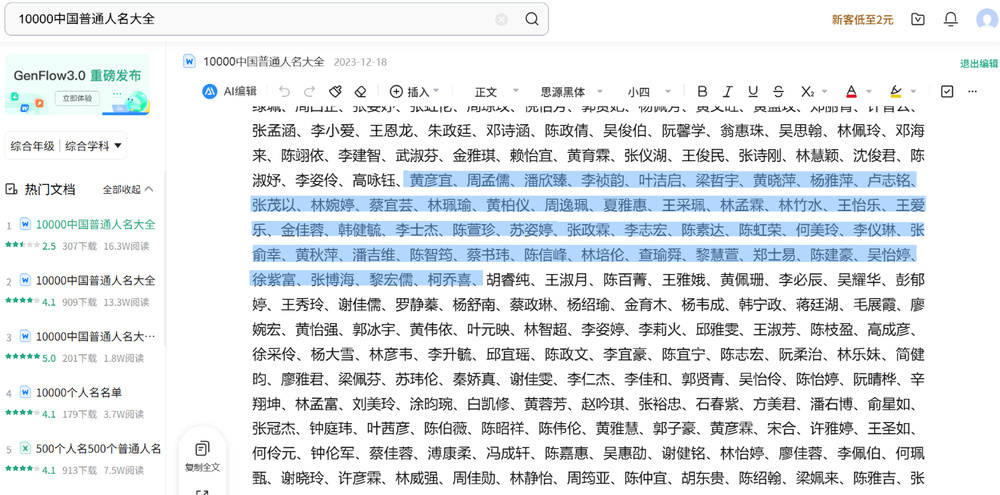
Task: Toggle underline formatting
Action: 753,91
